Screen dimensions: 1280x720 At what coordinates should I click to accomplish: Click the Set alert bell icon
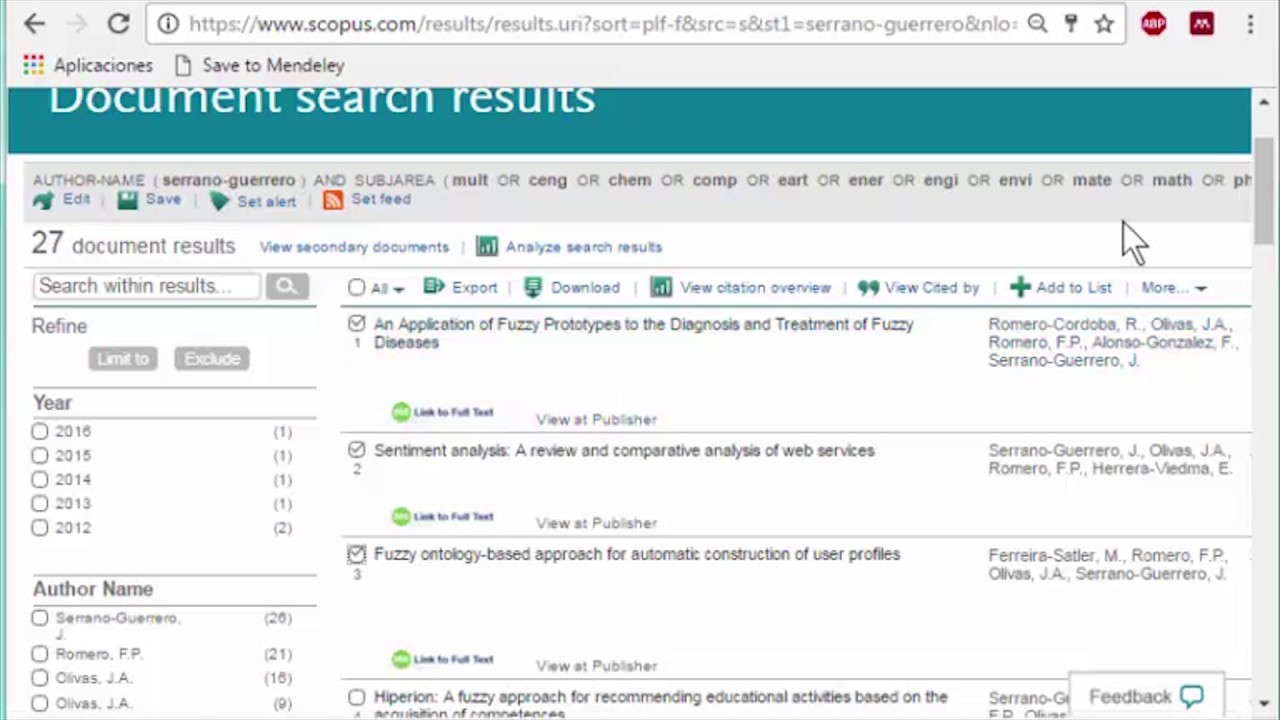219,201
